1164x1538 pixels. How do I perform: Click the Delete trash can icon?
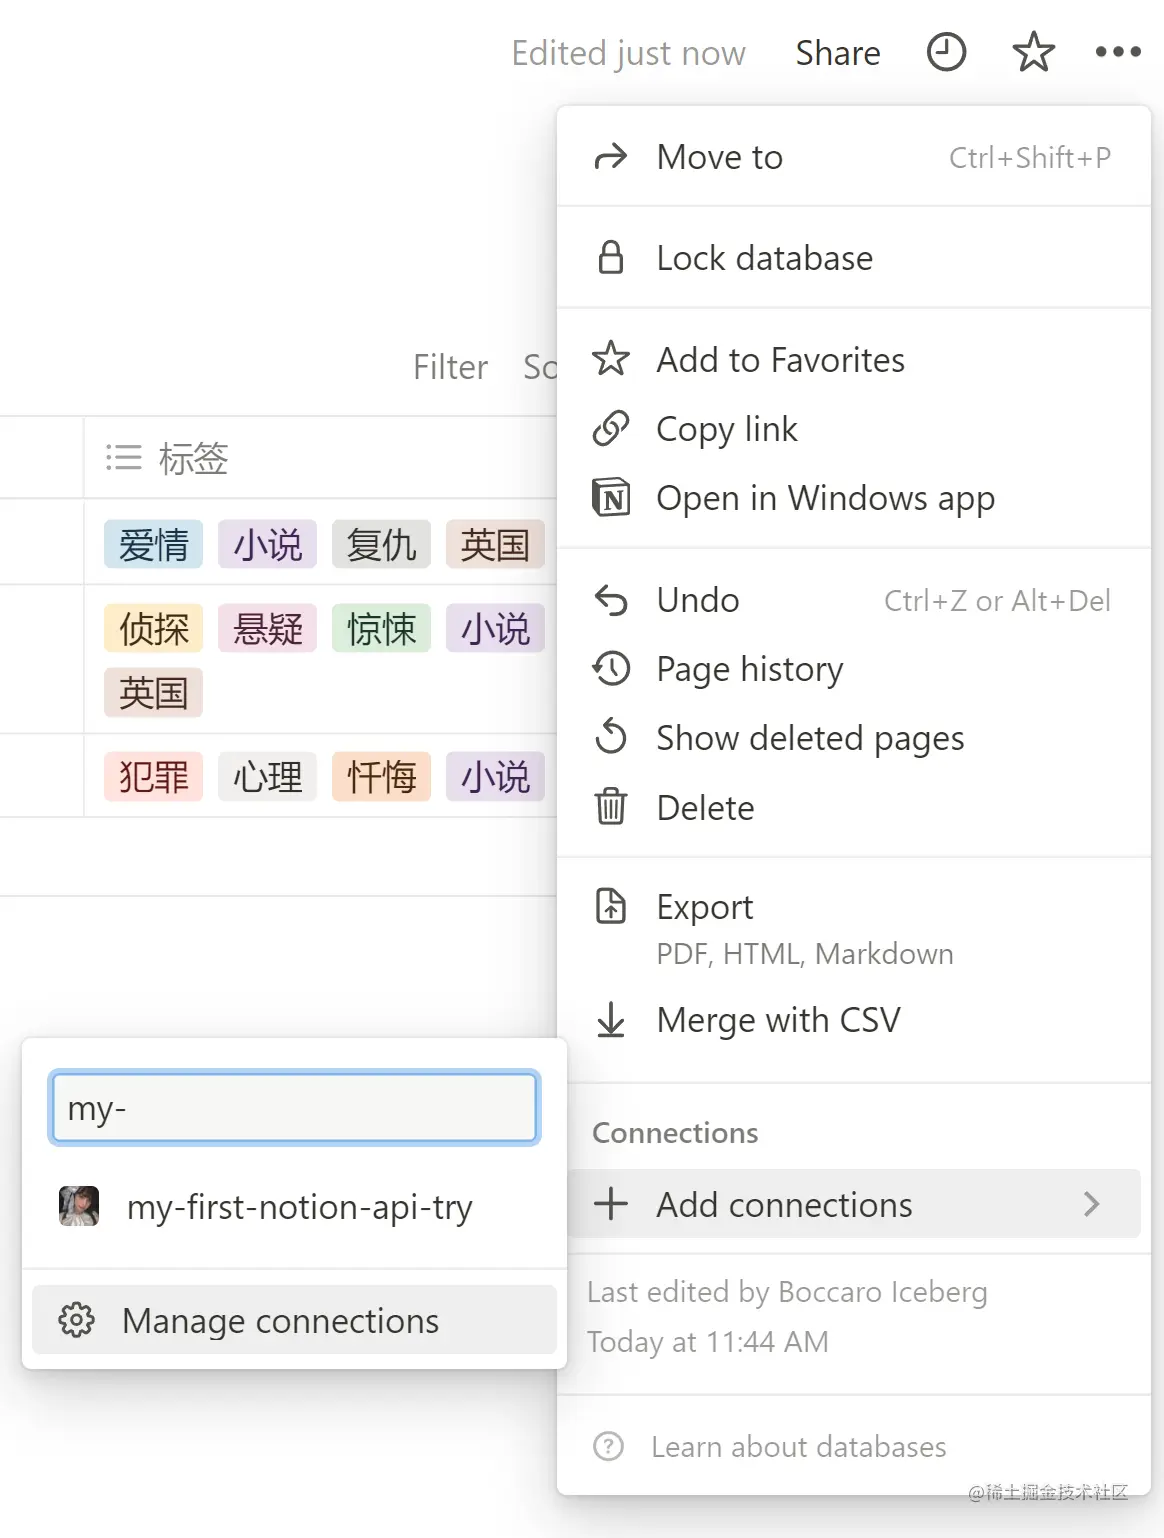[610, 807]
